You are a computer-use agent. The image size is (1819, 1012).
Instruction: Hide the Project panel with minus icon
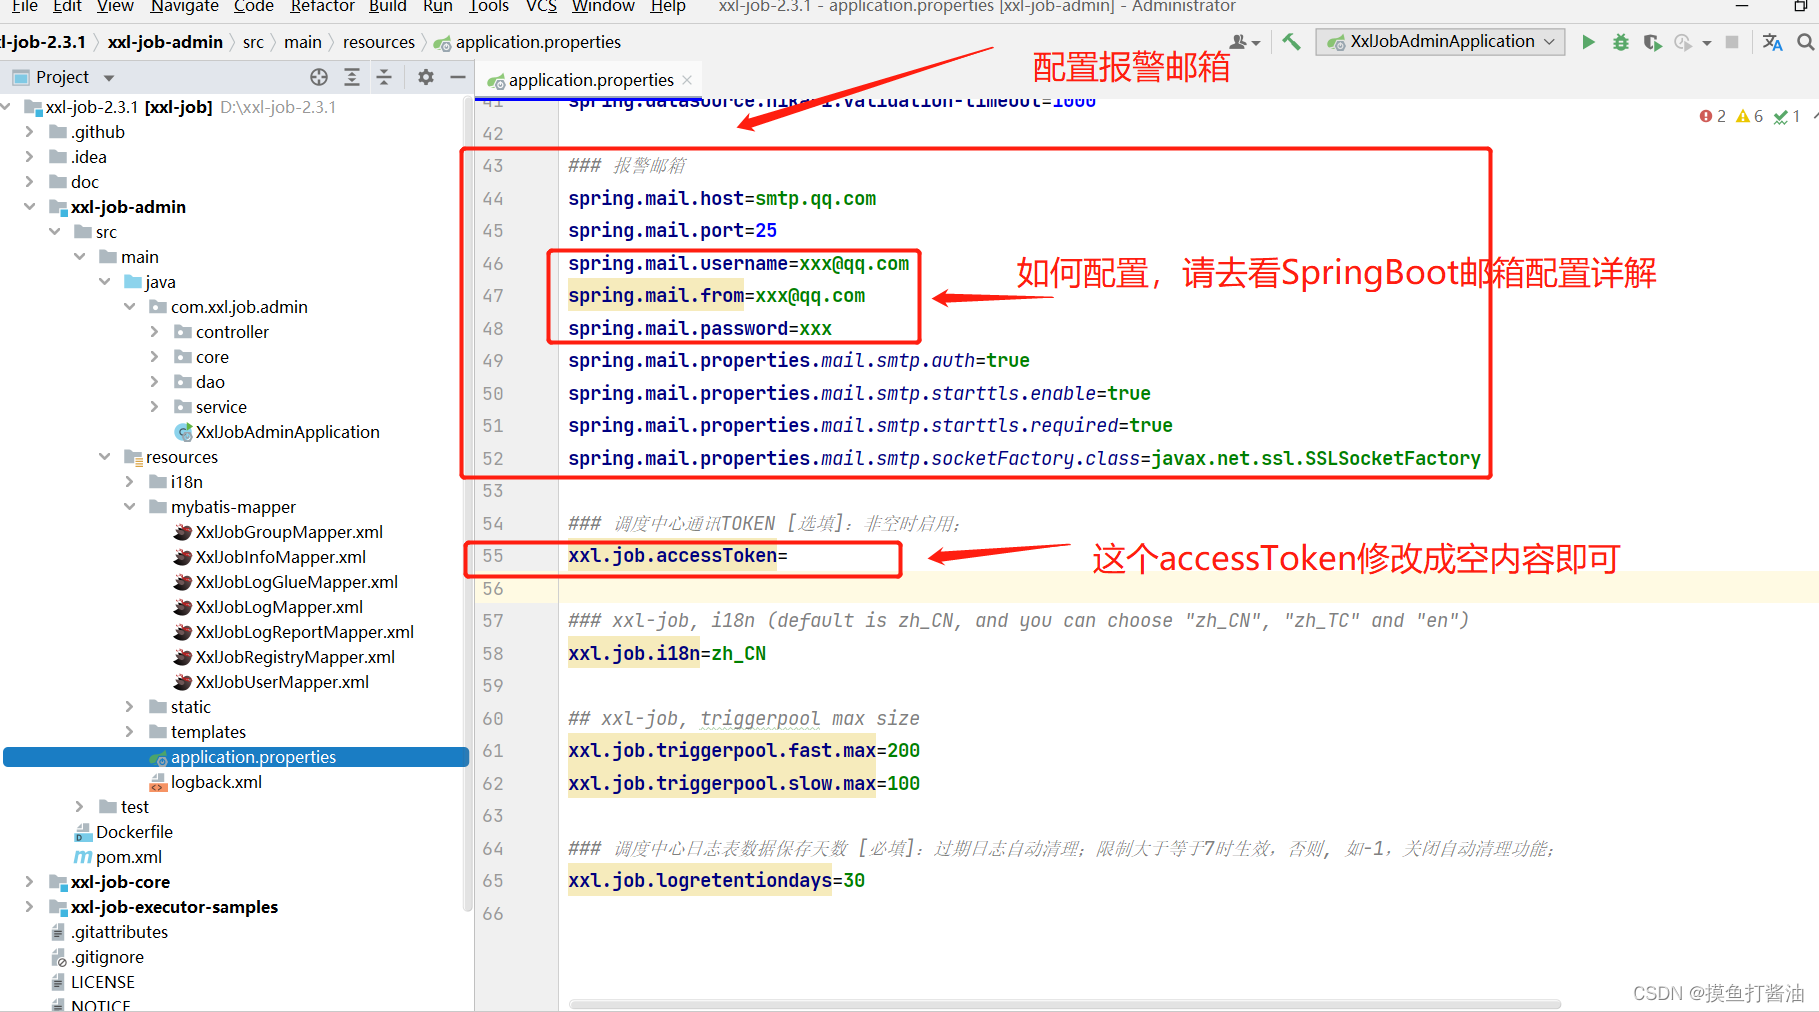click(x=458, y=77)
